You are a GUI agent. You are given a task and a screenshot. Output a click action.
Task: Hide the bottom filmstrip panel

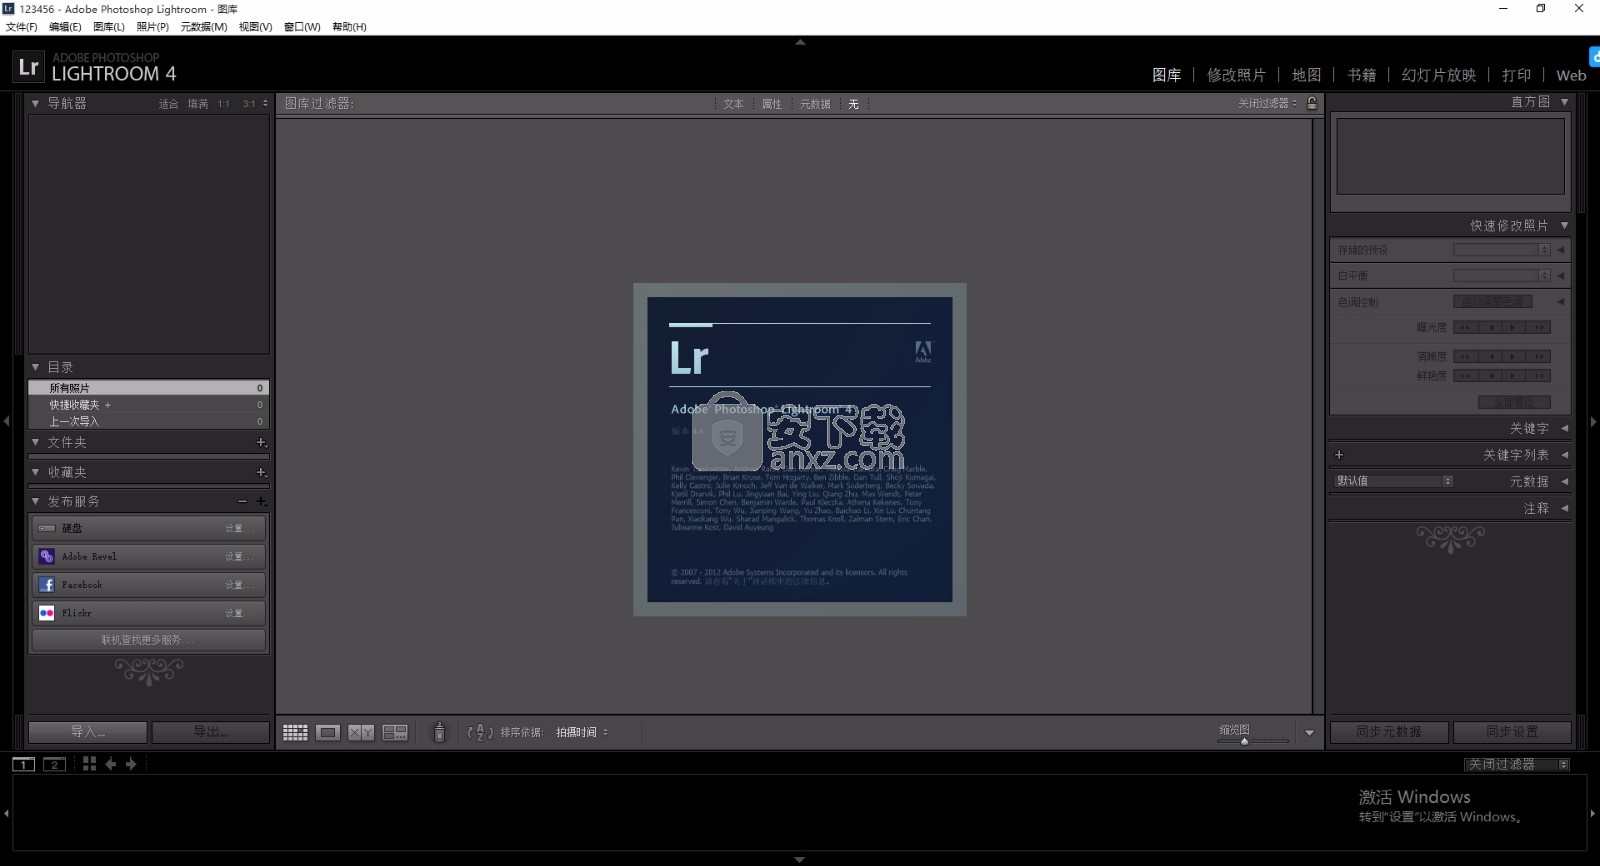click(800, 859)
